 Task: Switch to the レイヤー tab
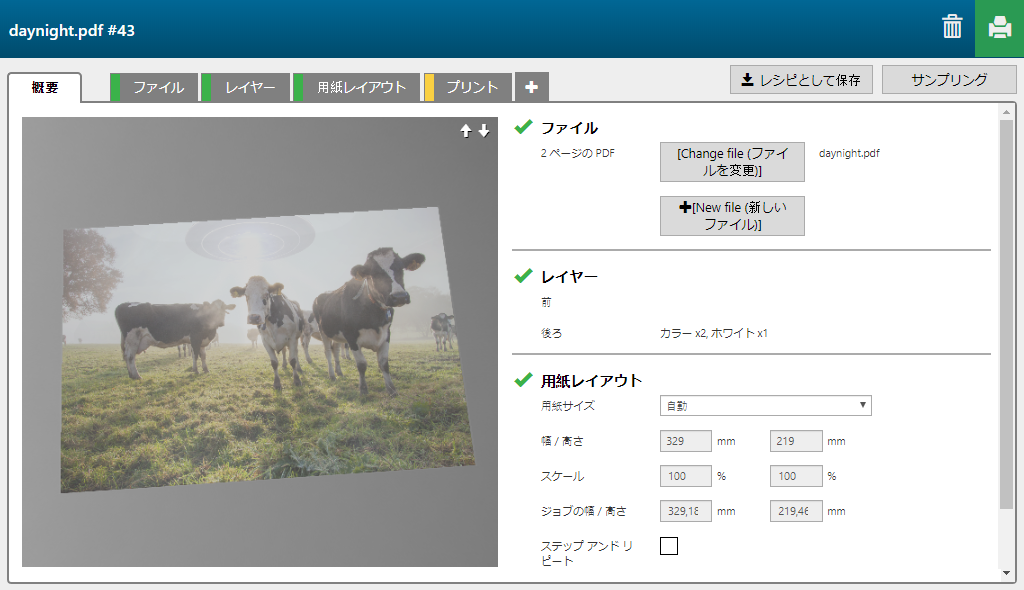(246, 88)
